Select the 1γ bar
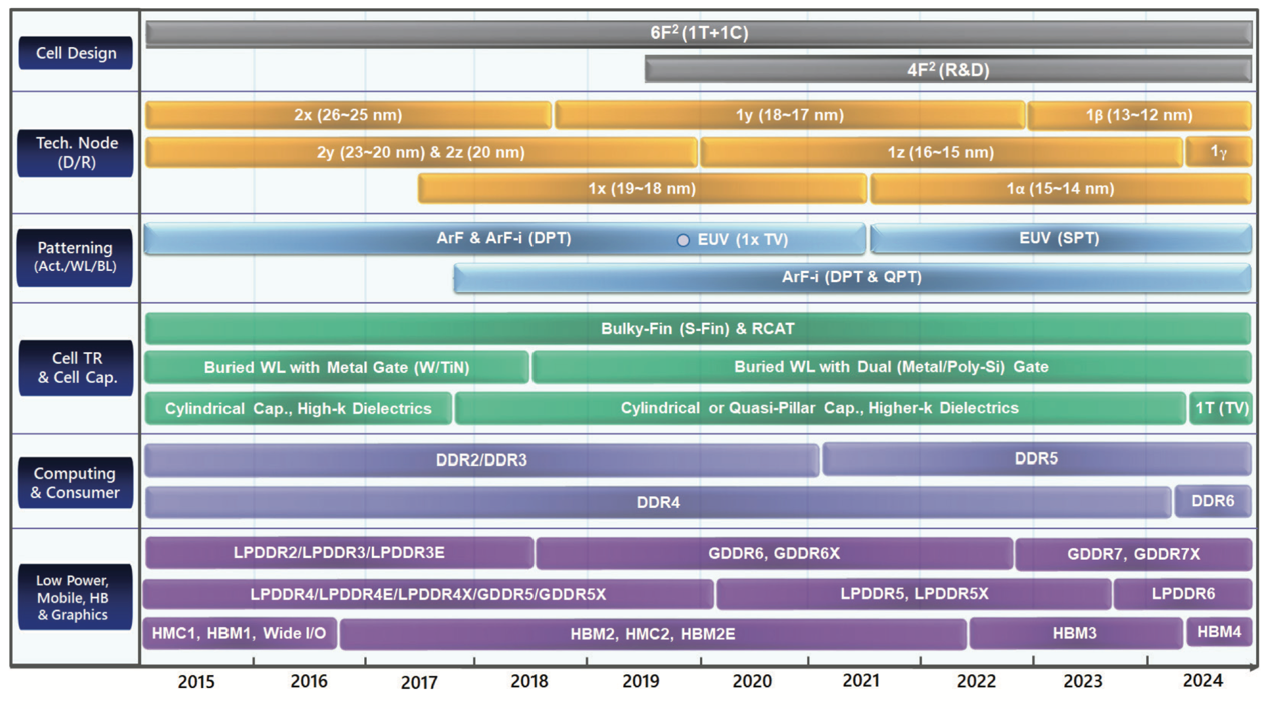This screenshot has width=1268, height=709. 1218,152
